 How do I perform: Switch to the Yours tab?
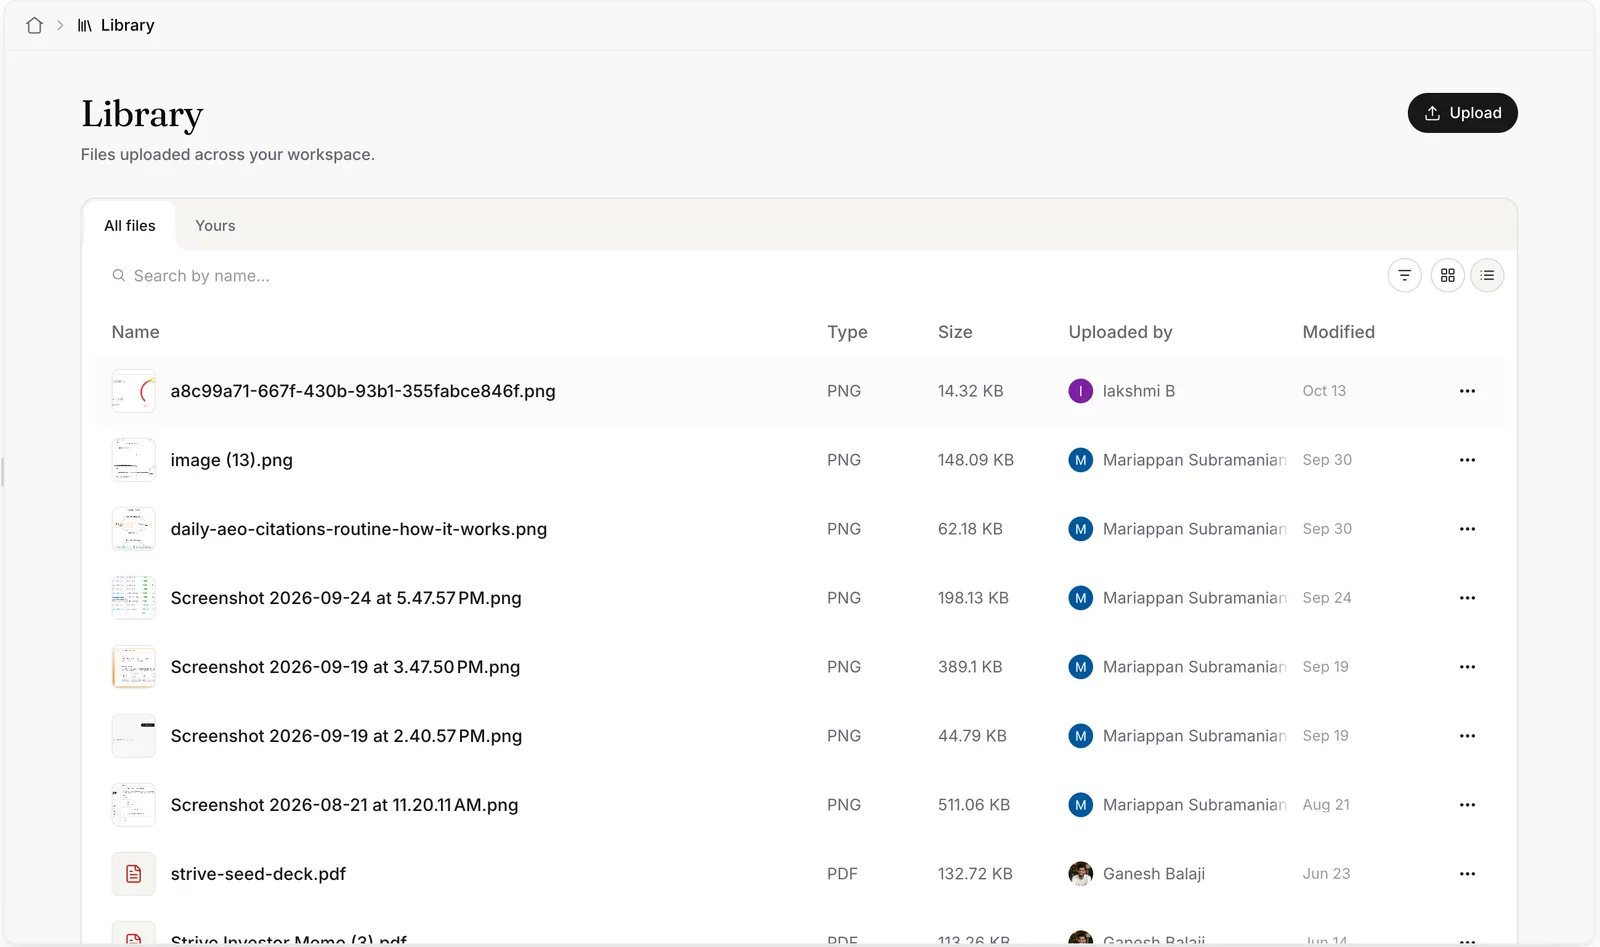tap(215, 226)
